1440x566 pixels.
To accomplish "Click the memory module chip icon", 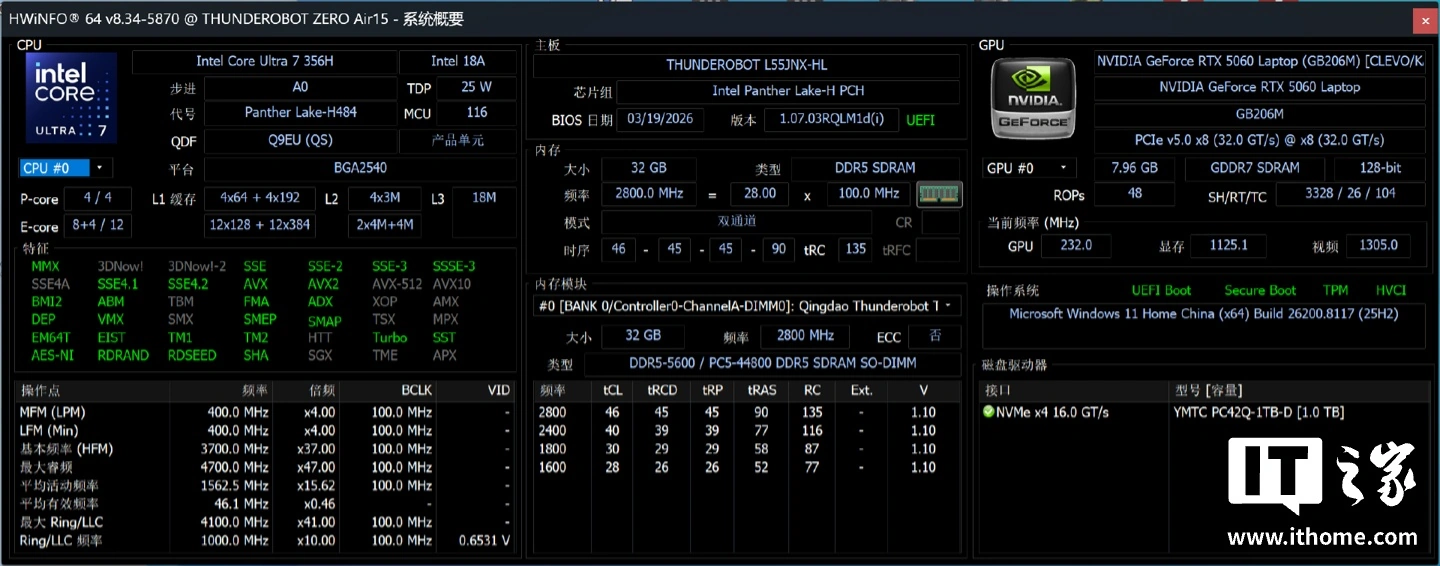I will click(x=939, y=193).
